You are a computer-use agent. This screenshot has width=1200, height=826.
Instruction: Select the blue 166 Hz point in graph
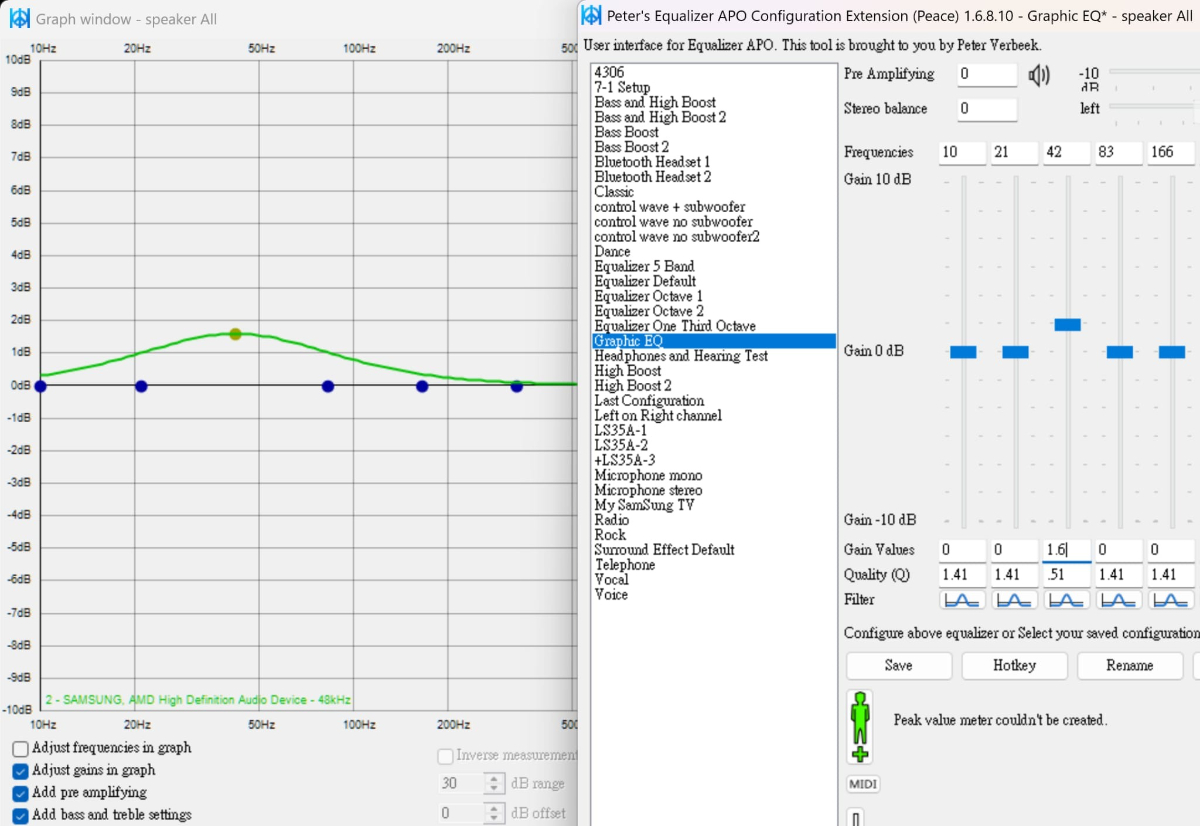click(x=422, y=386)
